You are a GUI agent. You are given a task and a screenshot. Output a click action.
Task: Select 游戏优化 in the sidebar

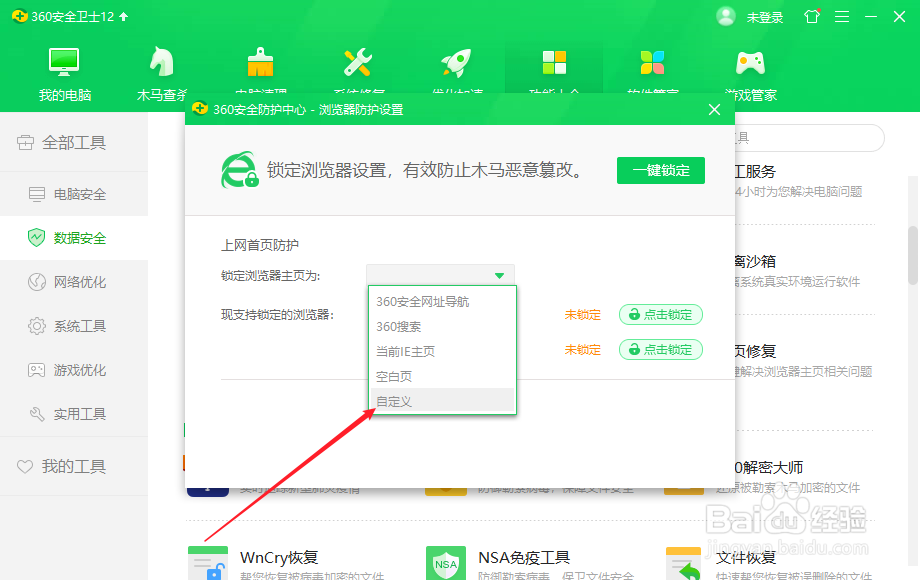[x=74, y=370]
